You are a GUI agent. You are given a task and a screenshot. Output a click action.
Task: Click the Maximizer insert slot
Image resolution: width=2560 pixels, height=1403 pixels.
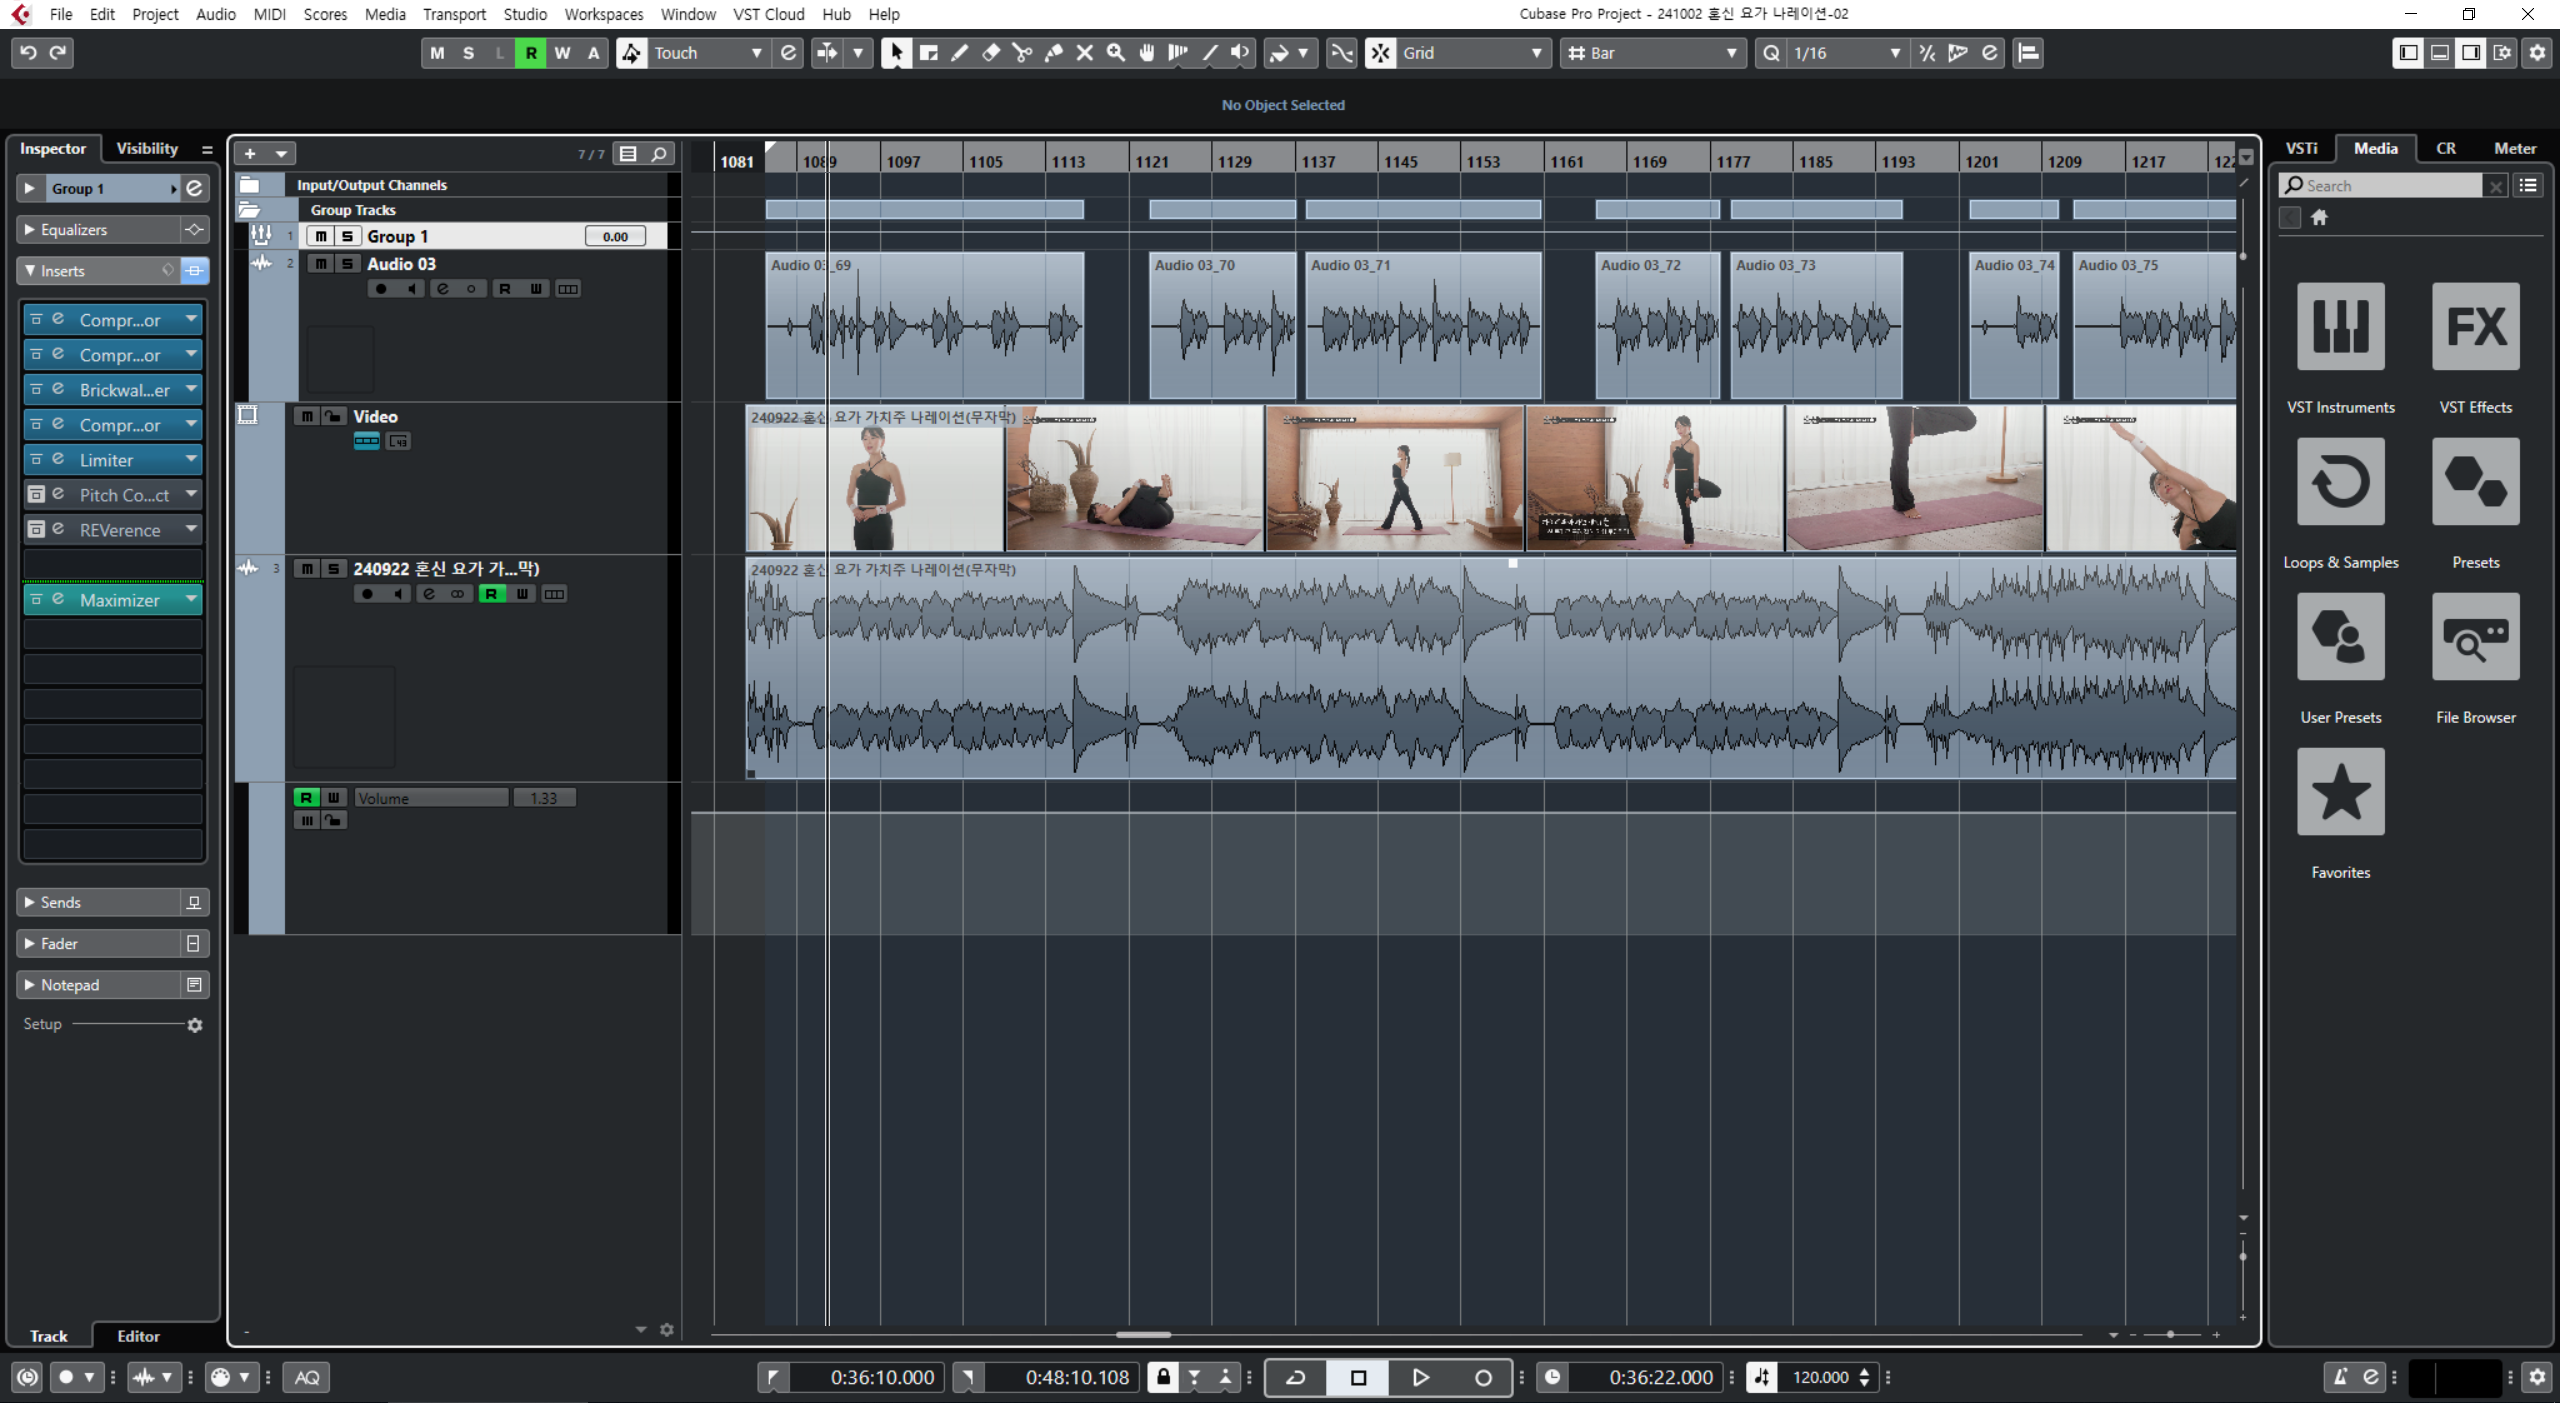click(119, 600)
